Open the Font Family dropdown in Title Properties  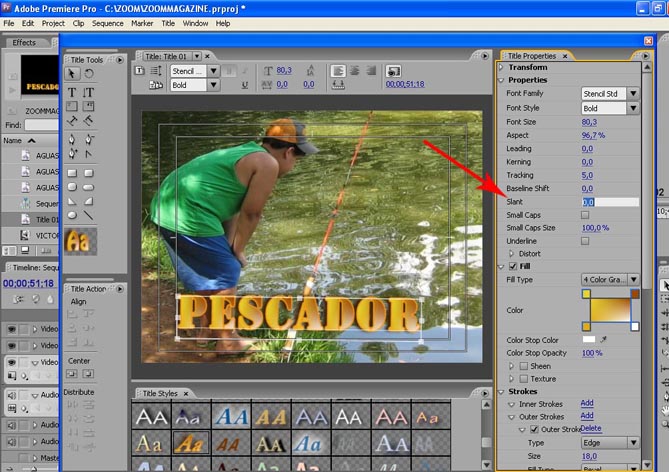(633, 93)
